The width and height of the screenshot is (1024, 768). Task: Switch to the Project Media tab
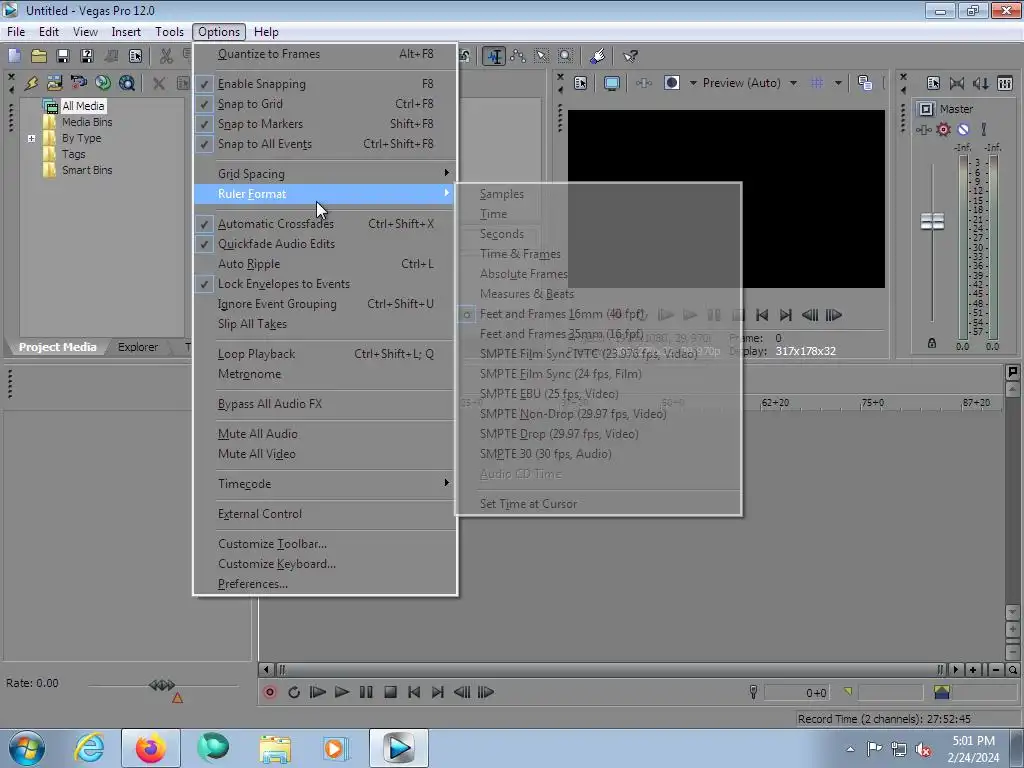[x=57, y=347]
